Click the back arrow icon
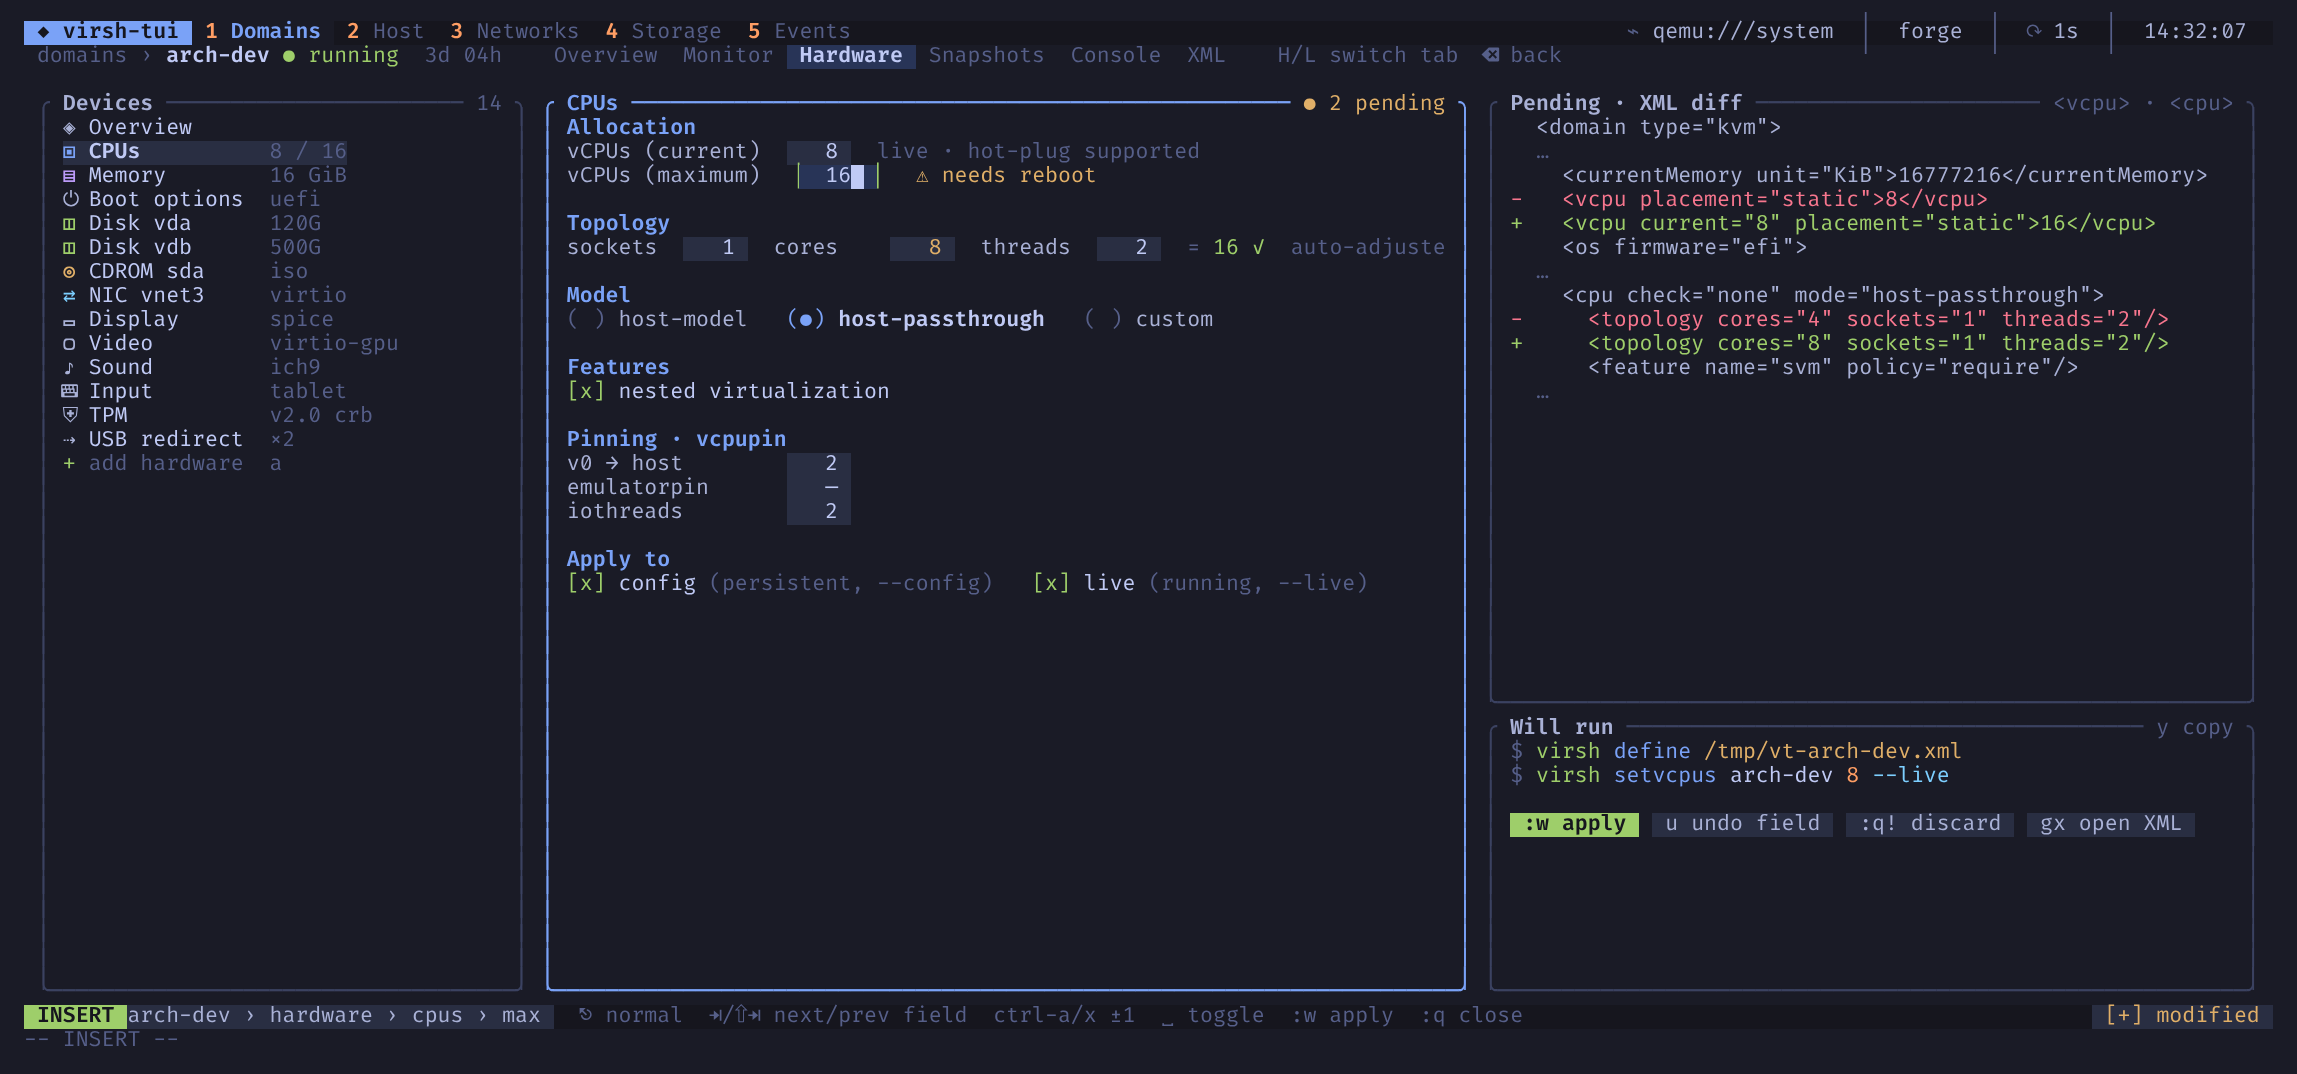Image resolution: width=2297 pixels, height=1074 pixels. click(x=1491, y=55)
